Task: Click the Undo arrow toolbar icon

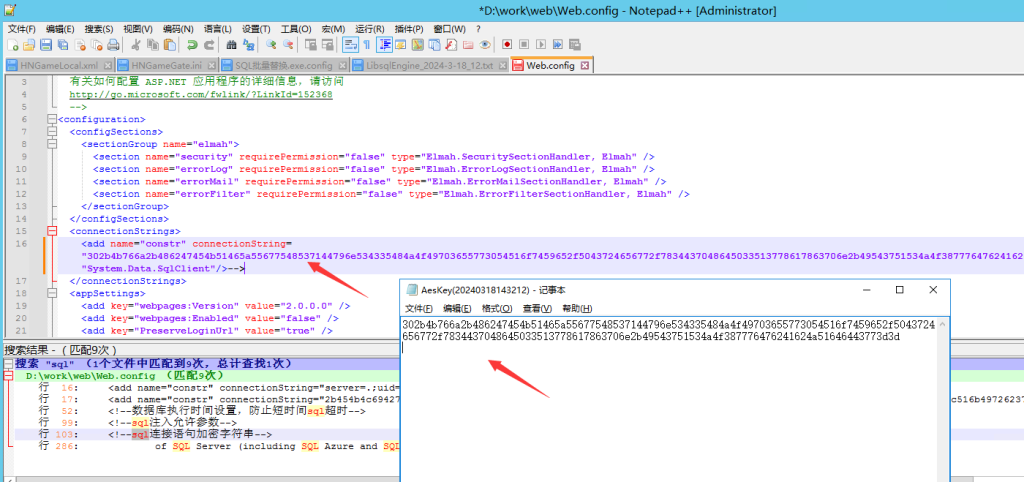Action: [x=192, y=45]
